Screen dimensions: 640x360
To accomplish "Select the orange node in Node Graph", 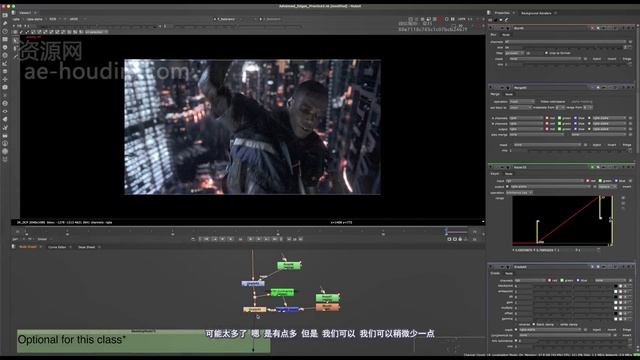I will point(327,306).
